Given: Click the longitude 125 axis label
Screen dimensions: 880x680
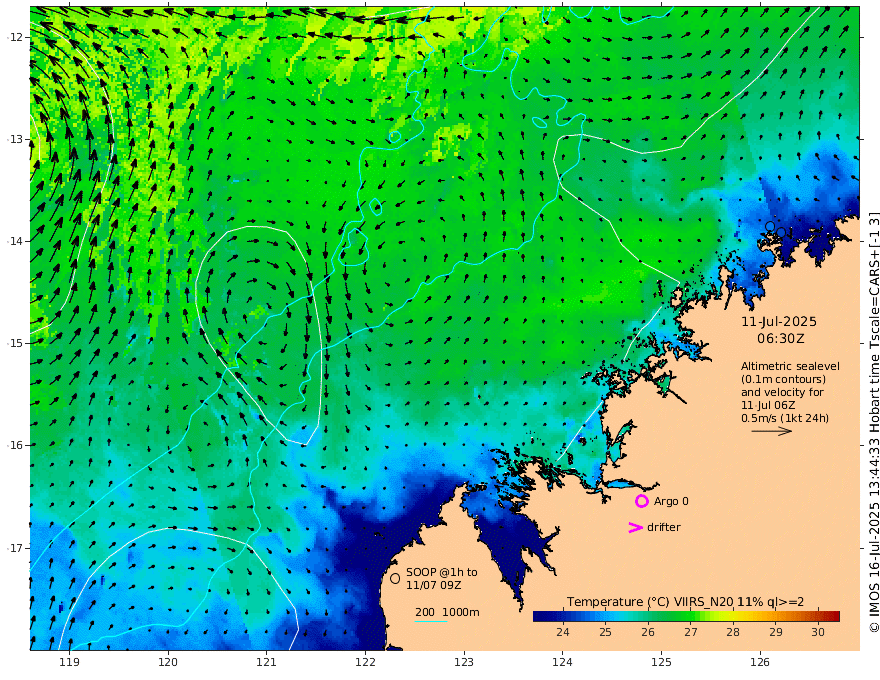Looking at the screenshot, I should [661, 662].
